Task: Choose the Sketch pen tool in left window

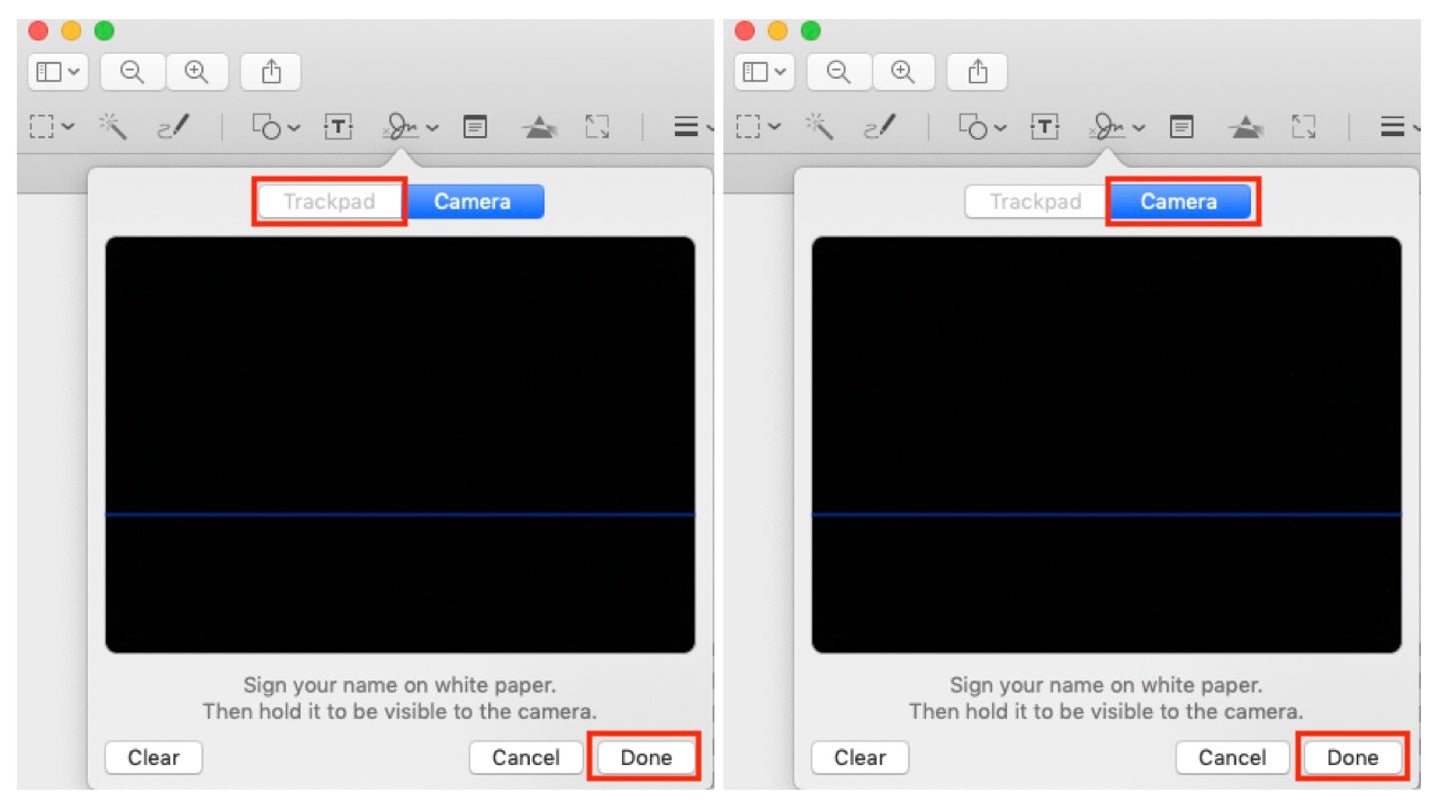Action: (x=174, y=127)
